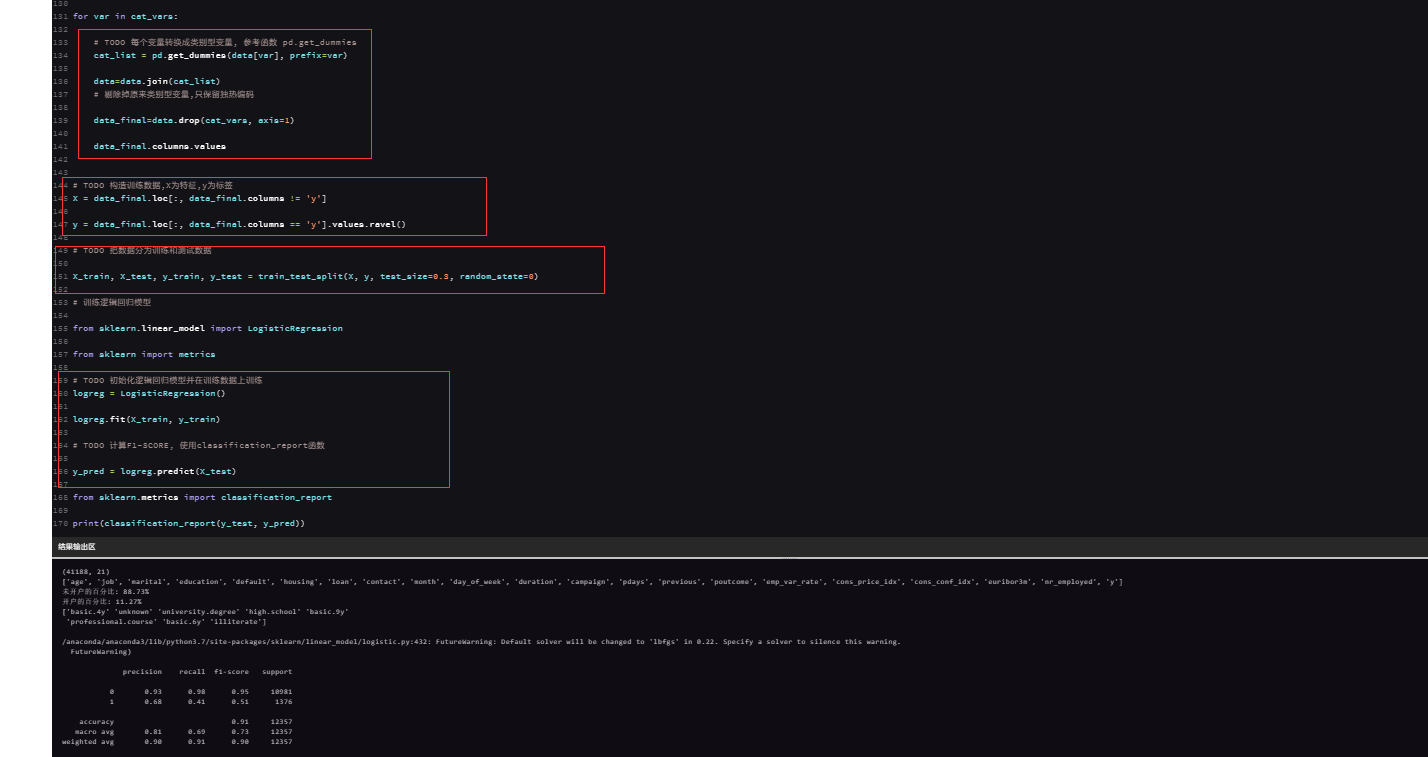Viewport: 1428px width, 757px height.
Task: Click the output list of column names
Action: tap(592, 582)
